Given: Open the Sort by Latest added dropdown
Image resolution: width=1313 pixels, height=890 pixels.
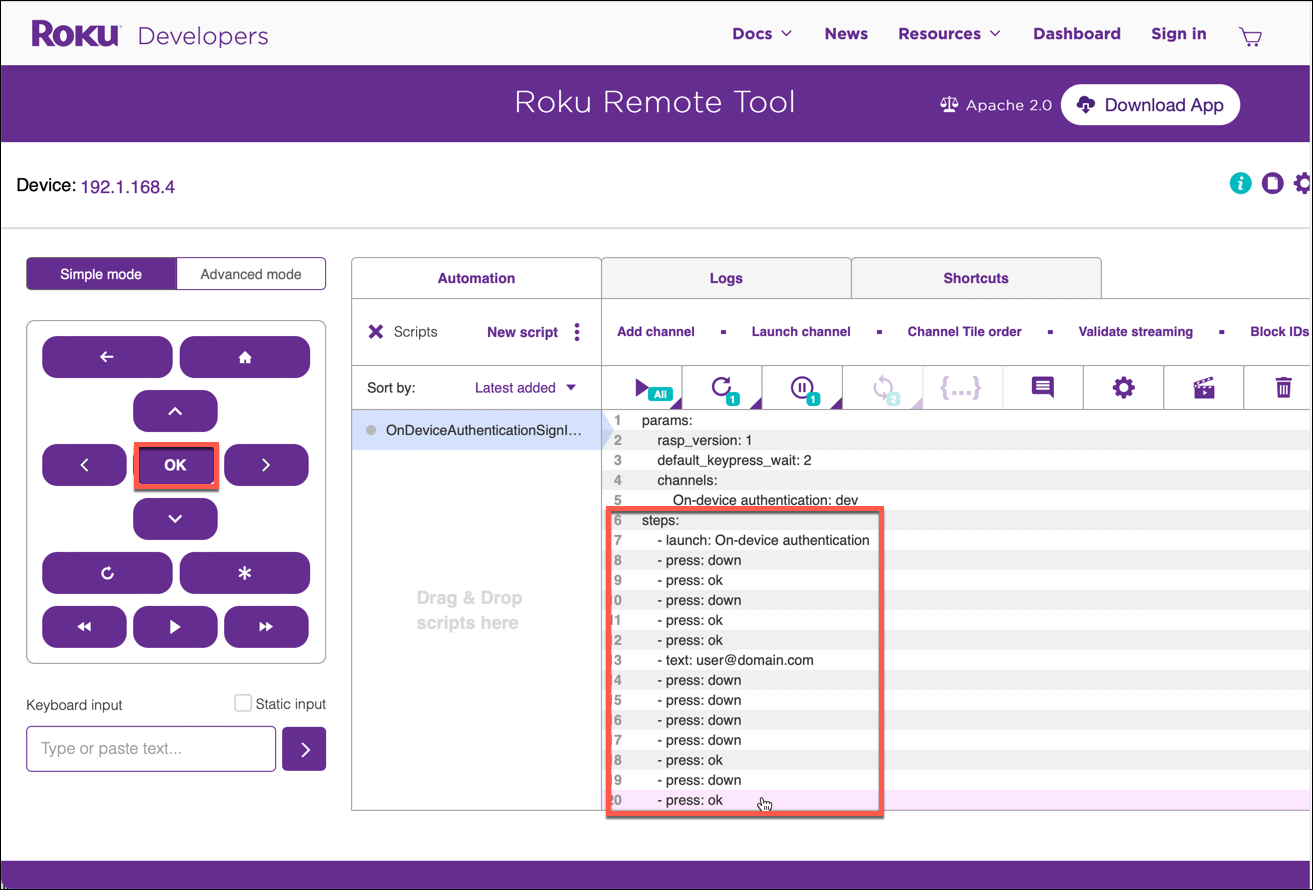Looking at the screenshot, I should click(528, 387).
